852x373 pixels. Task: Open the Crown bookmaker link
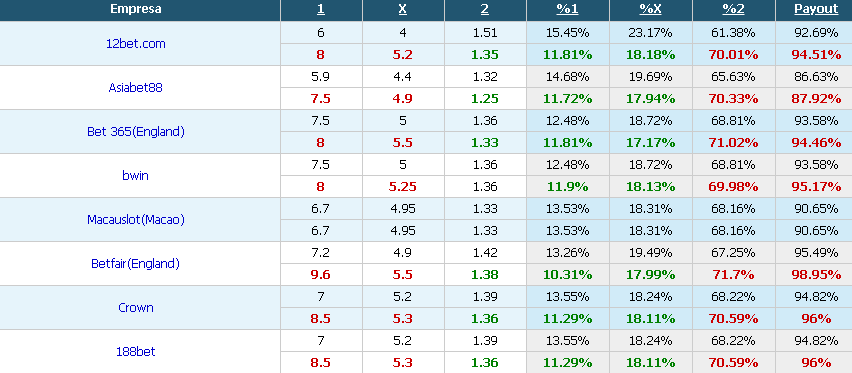[135, 308]
